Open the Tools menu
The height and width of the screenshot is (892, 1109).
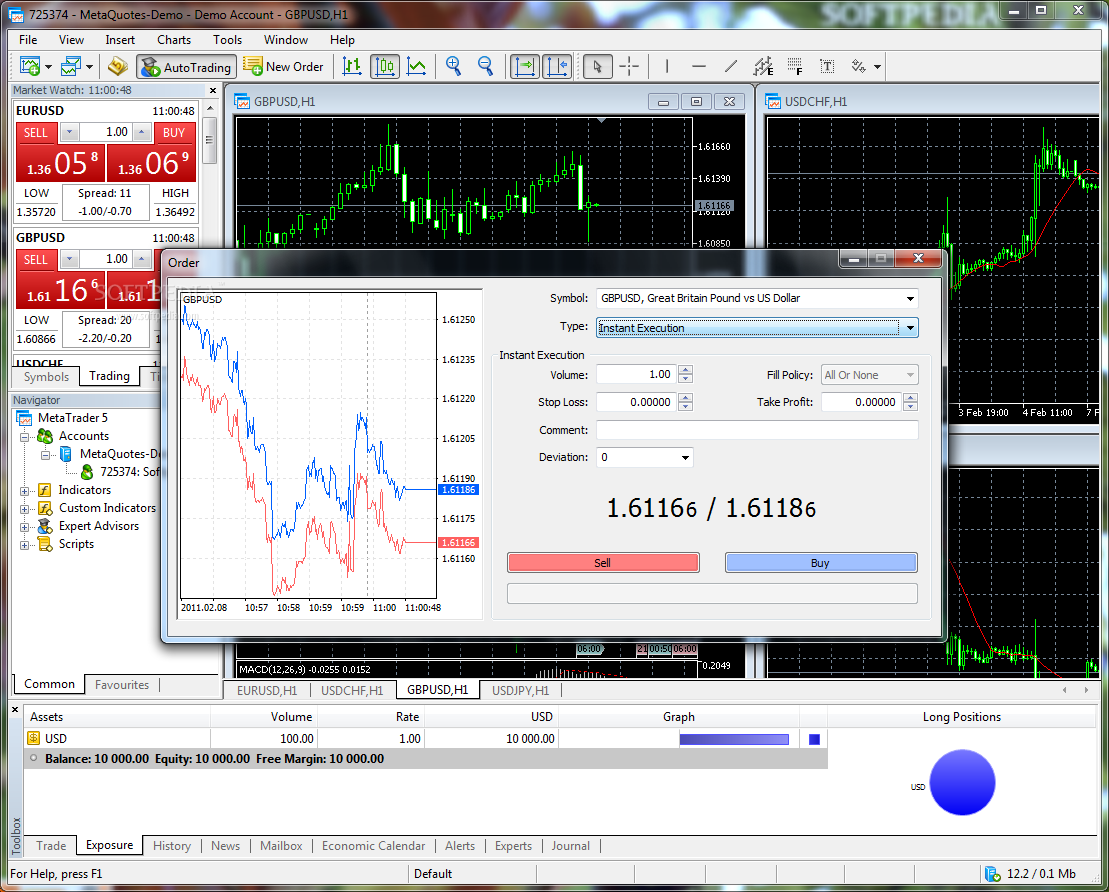(x=228, y=40)
